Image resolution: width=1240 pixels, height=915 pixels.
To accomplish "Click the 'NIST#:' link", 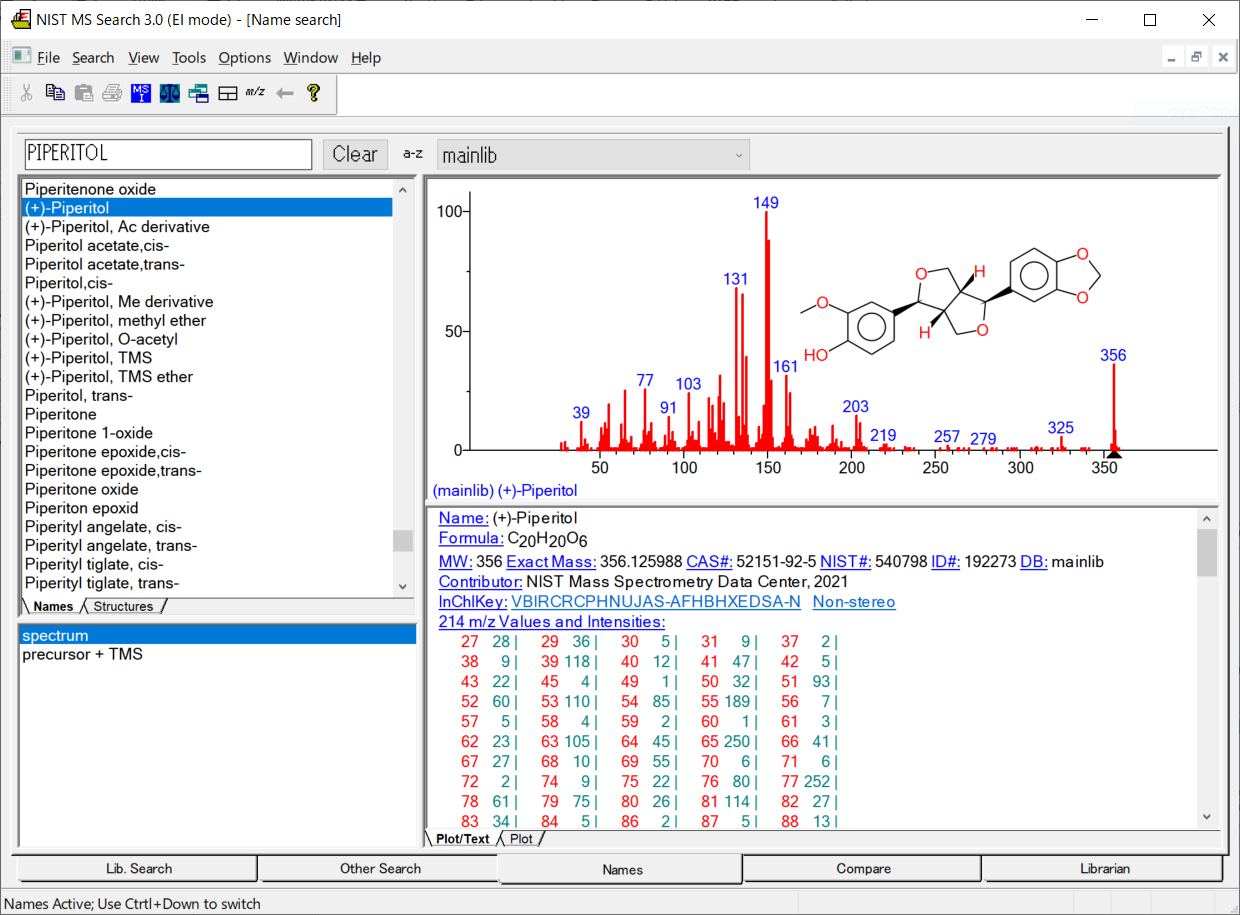I will click(844, 562).
